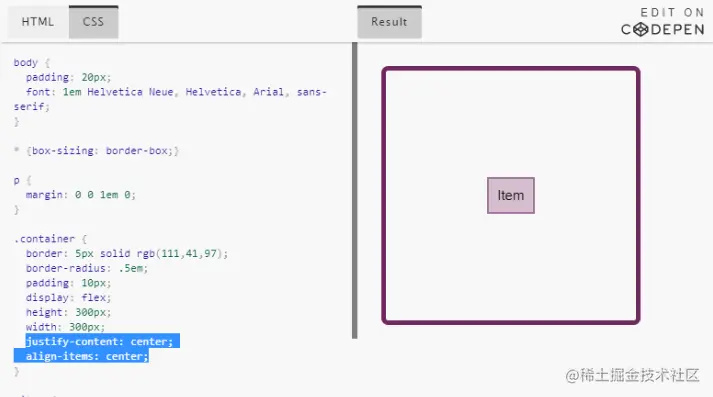
Task: Click the 'display: flex;' line
Action: pos(68,297)
